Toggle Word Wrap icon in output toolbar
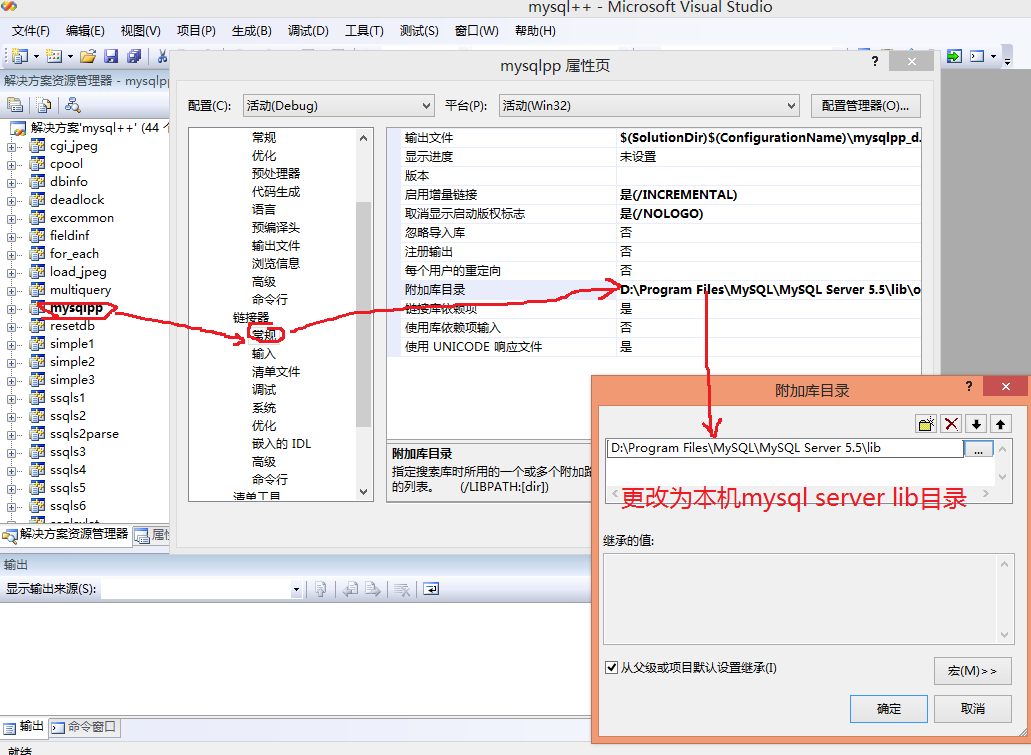Image resolution: width=1031 pixels, height=755 pixels. click(431, 589)
